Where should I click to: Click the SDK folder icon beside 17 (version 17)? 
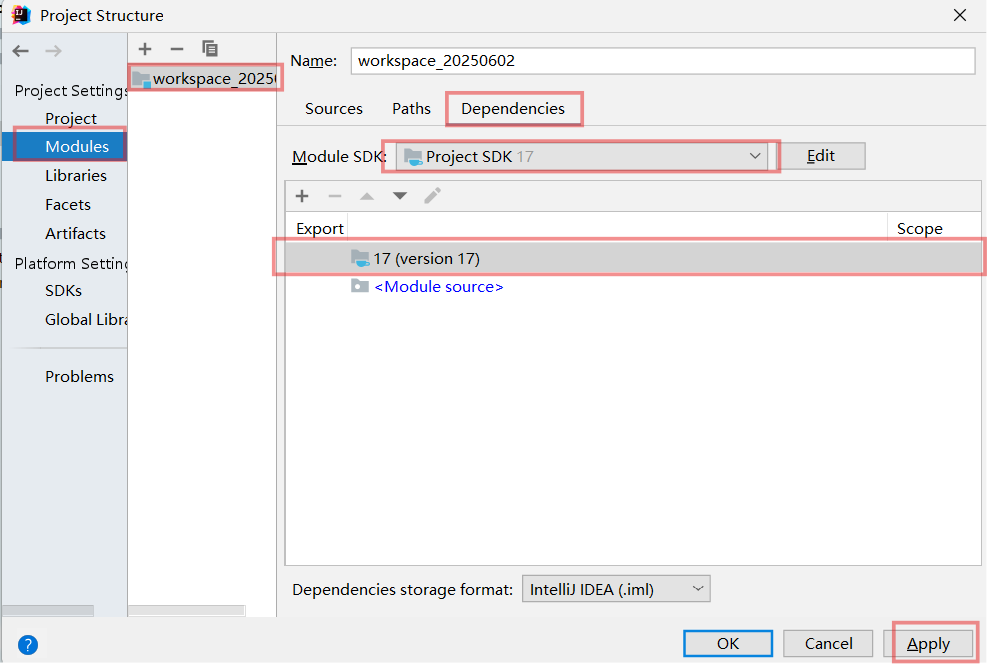pos(360,258)
